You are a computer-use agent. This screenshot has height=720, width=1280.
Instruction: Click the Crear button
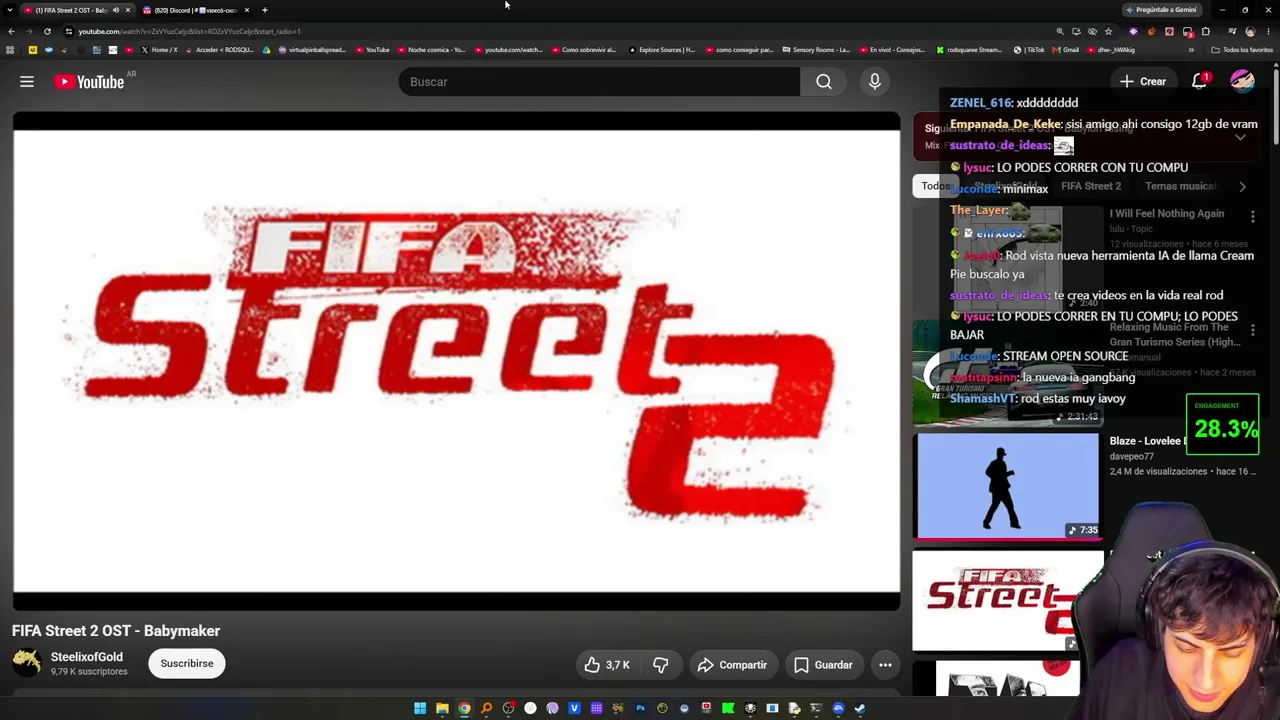coord(1143,81)
